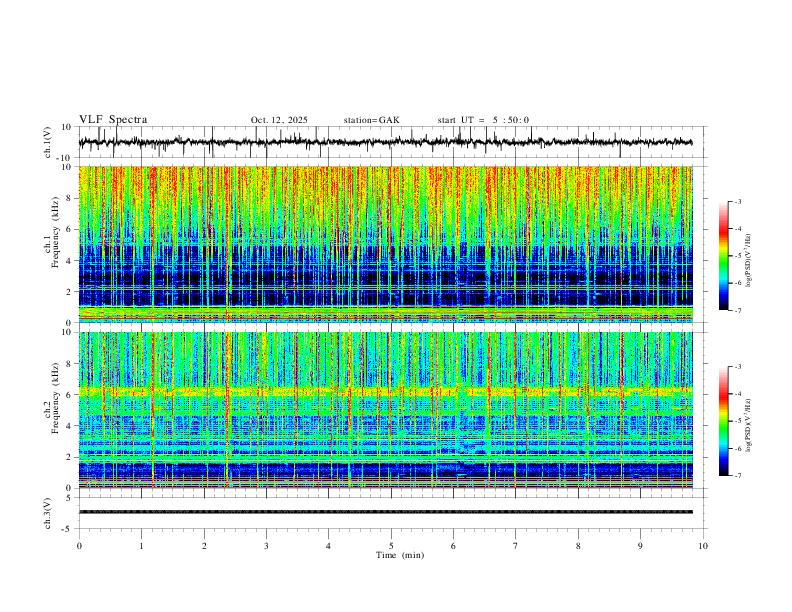
Task: Click the ch.1 PSD color bar
Action: pyautogui.click(x=724, y=256)
